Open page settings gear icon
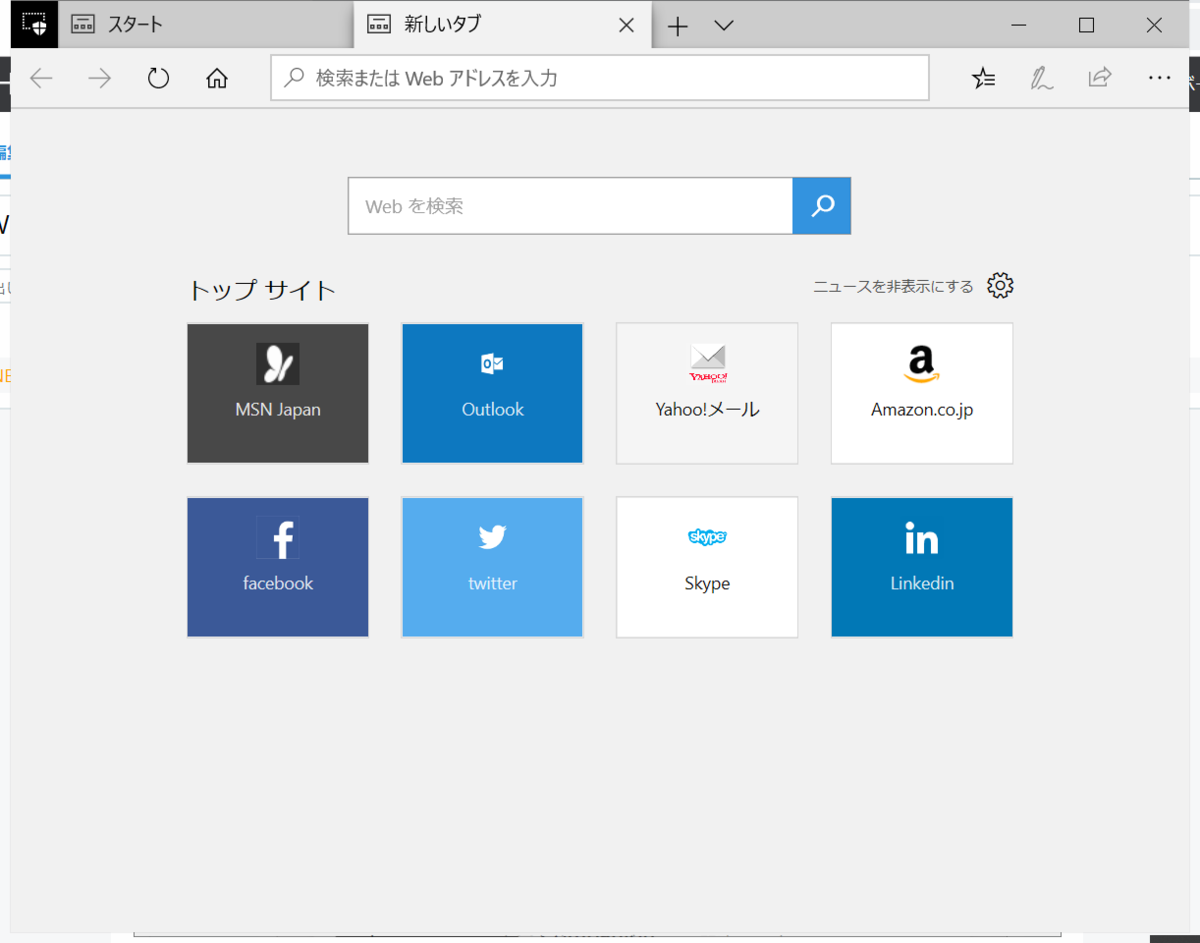The image size is (1200, 943). 1000,286
